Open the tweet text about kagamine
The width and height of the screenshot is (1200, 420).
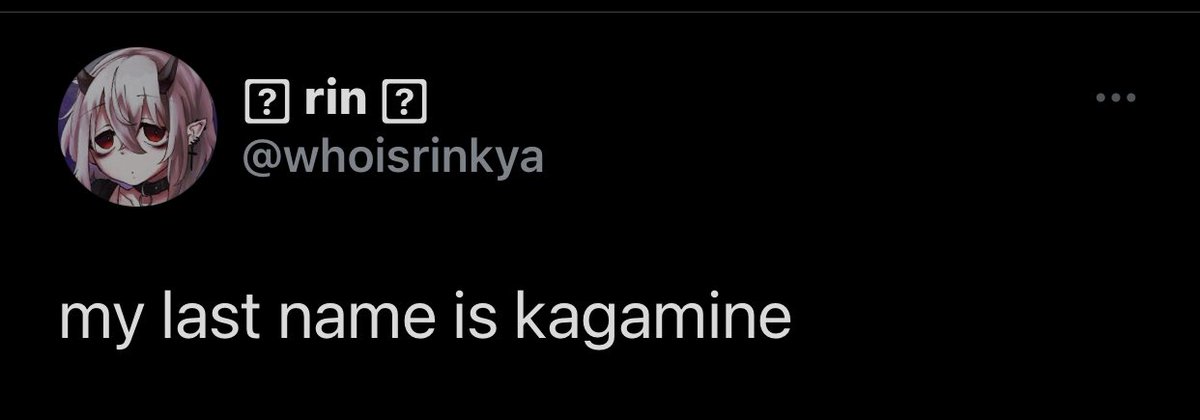[424, 322]
